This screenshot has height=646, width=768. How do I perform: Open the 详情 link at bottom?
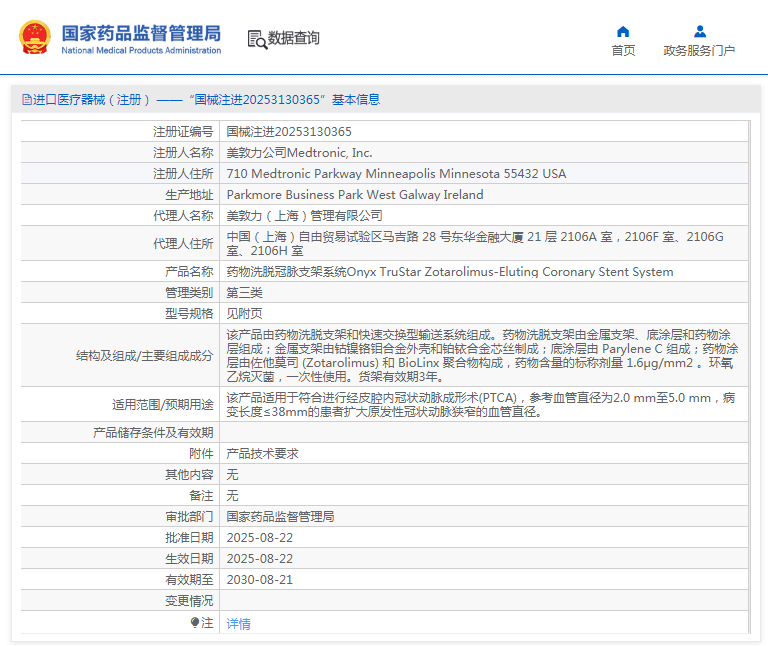pyautogui.click(x=239, y=623)
